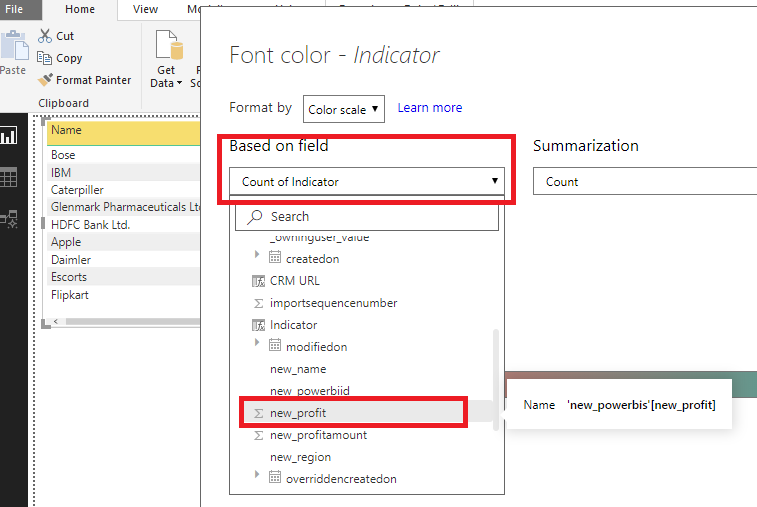The width and height of the screenshot is (757, 507).
Task: Open Model relationships view icon
Action: (9, 219)
